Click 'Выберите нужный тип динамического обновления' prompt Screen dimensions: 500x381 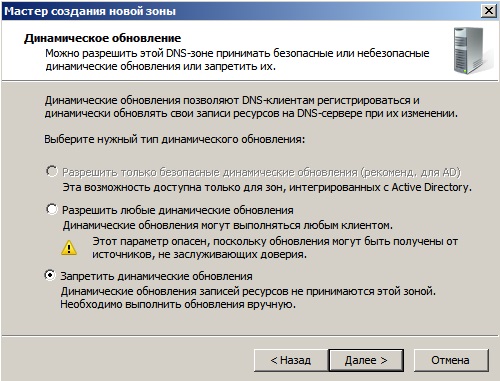point(175,139)
